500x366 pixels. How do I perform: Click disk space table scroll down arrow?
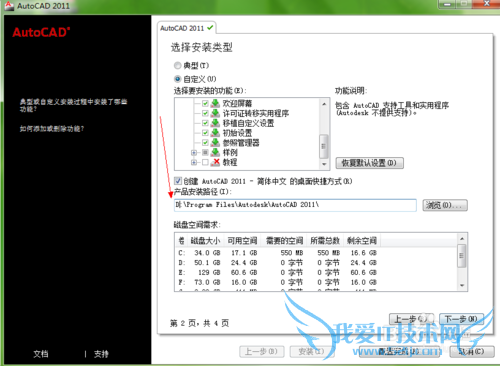click(x=462, y=285)
